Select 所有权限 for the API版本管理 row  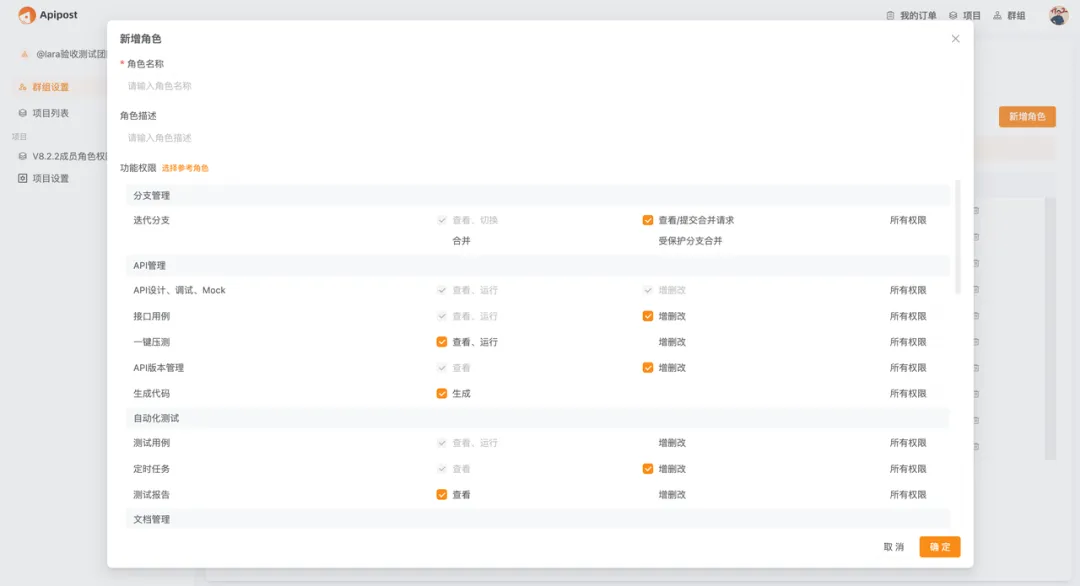(908, 368)
